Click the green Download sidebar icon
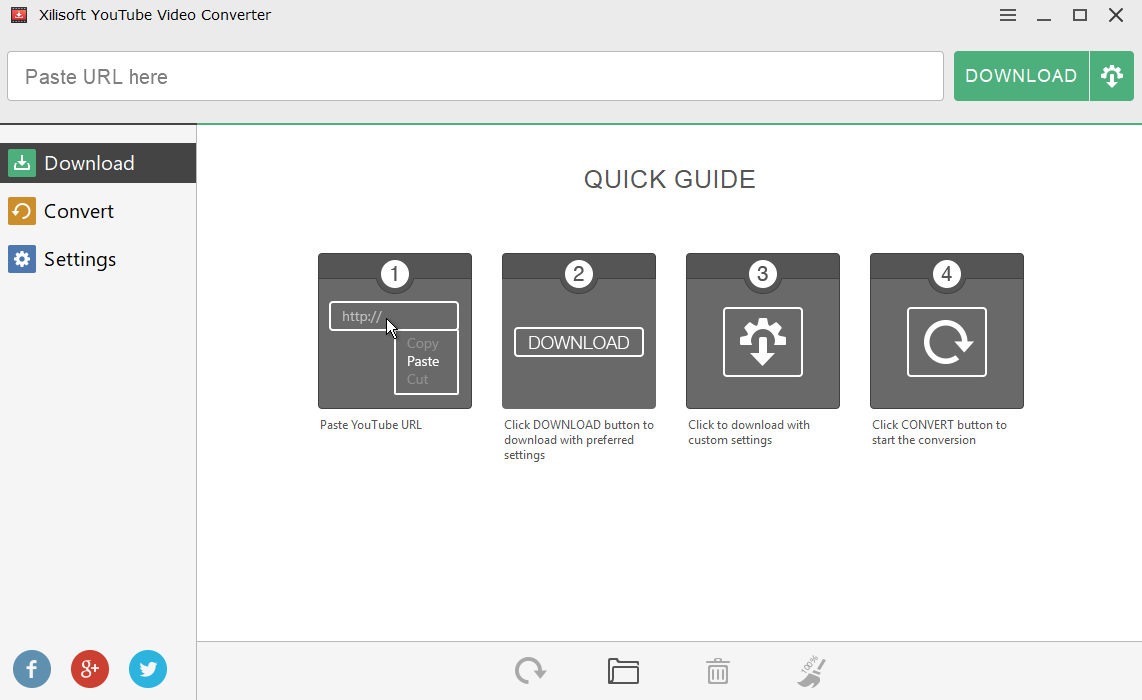1142x700 pixels. pos(22,163)
